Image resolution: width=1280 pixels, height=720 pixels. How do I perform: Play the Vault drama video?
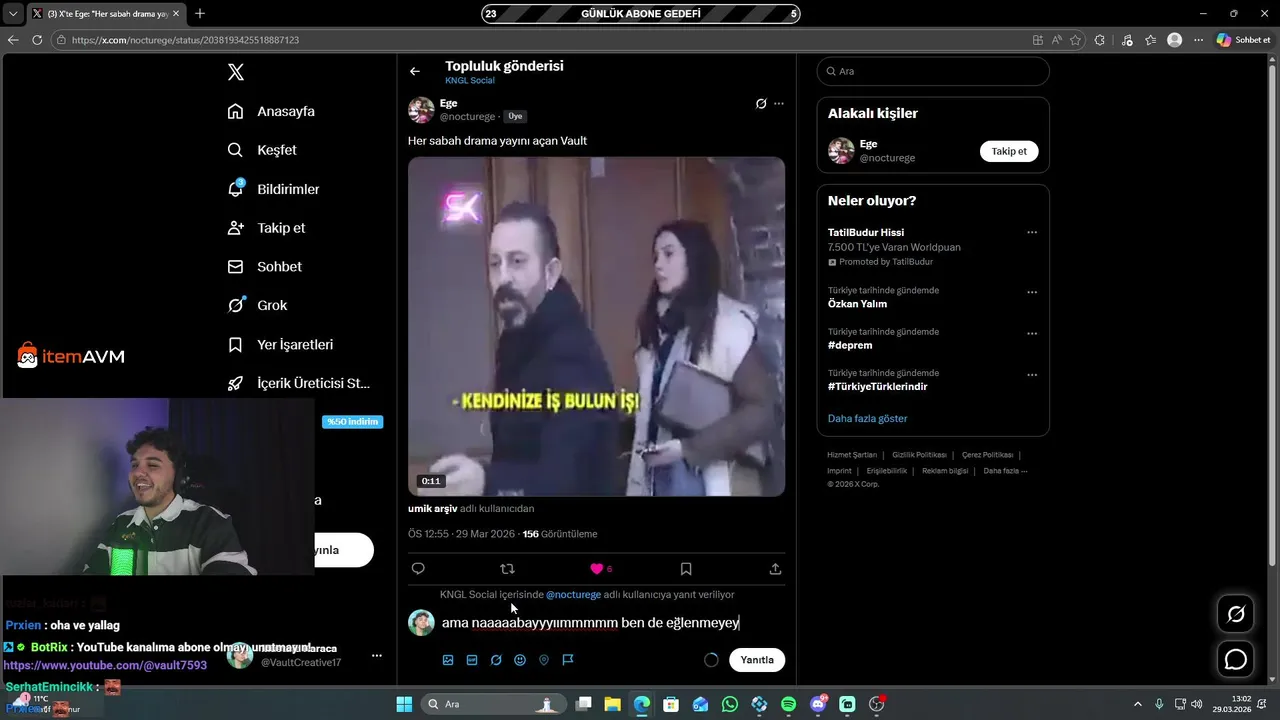click(596, 326)
